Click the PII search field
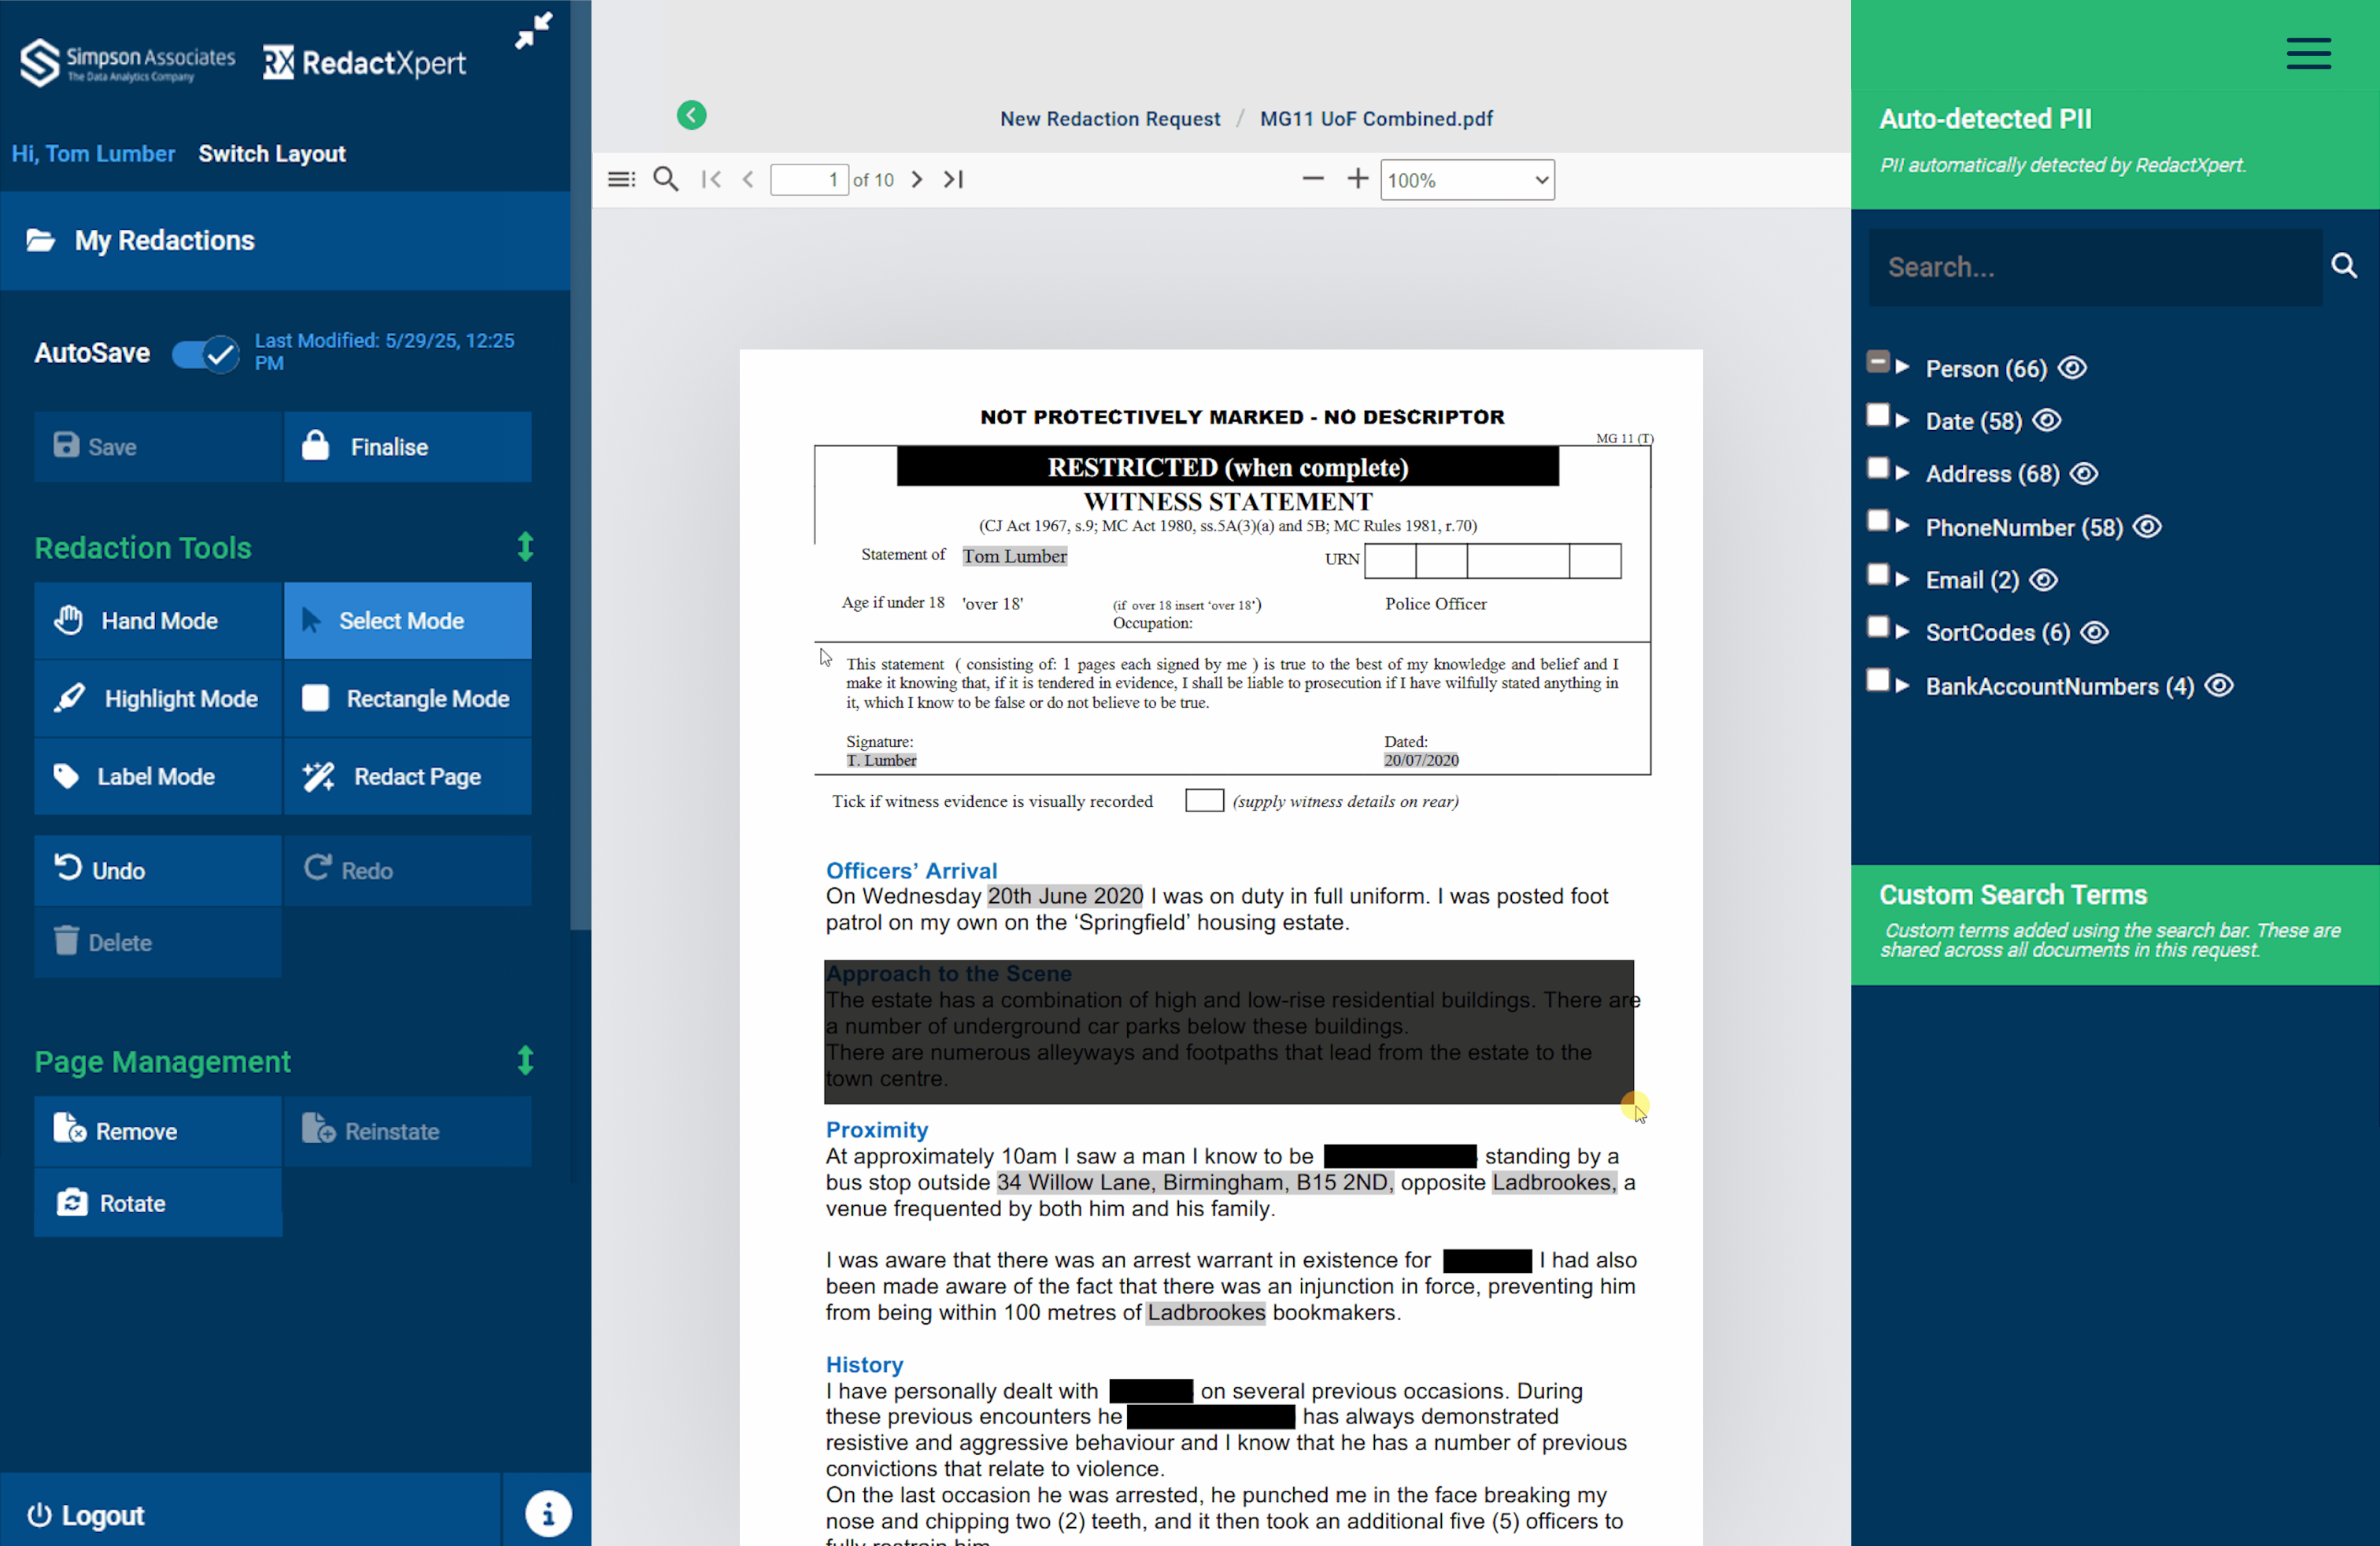This screenshot has width=2380, height=1546. [2094, 267]
